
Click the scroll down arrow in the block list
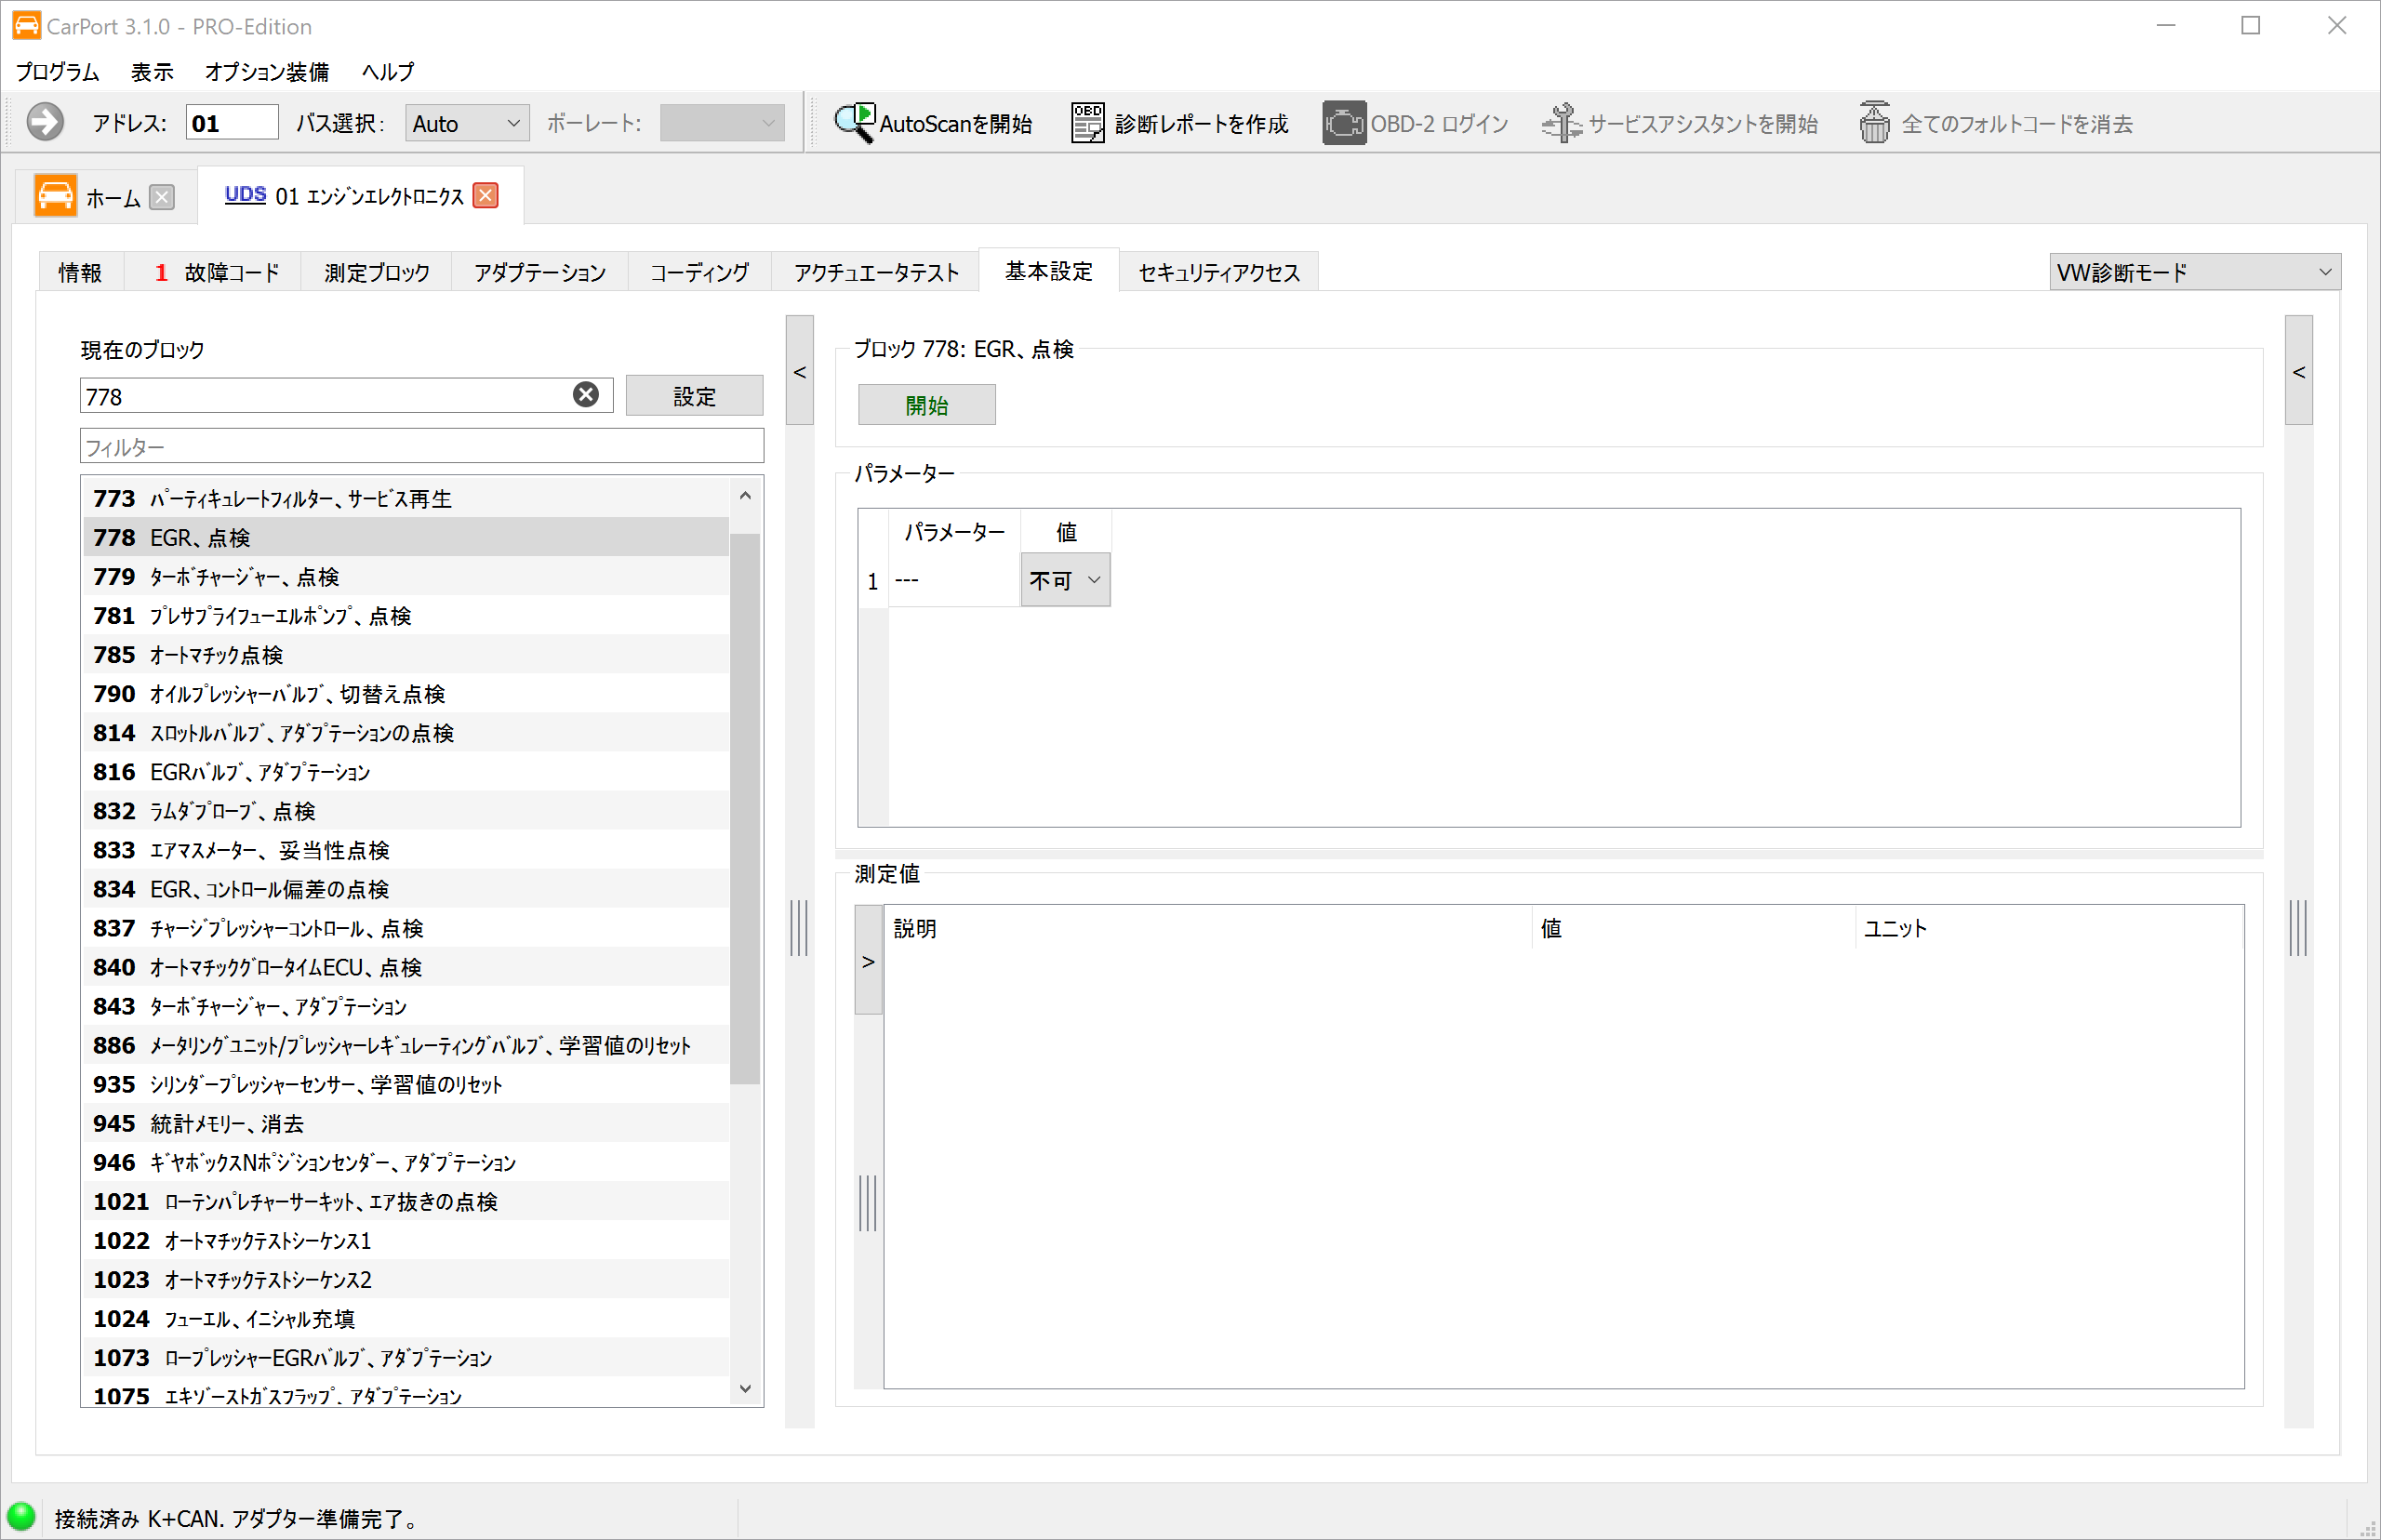745,1388
